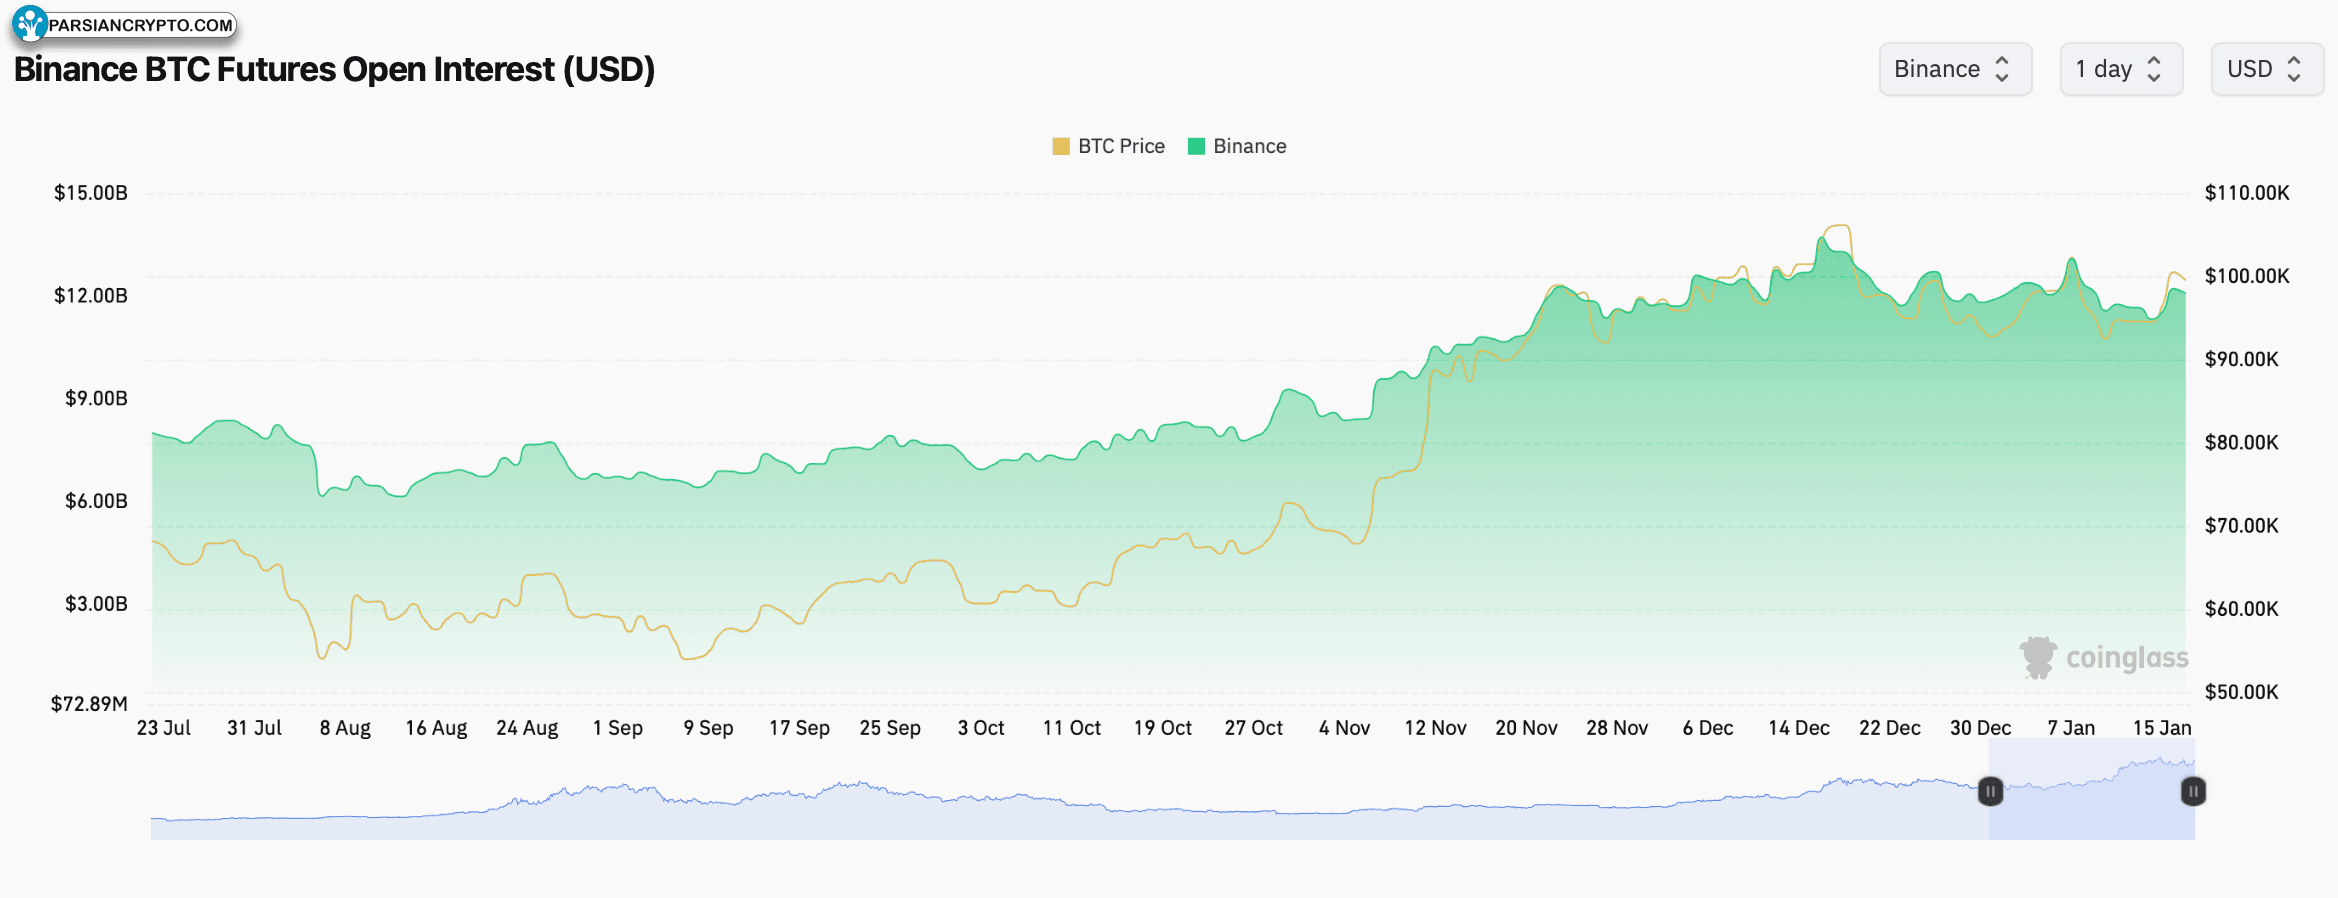The height and width of the screenshot is (898, 2338).
Task: Click the 16 Aug date label
Action: pos(436,728)
